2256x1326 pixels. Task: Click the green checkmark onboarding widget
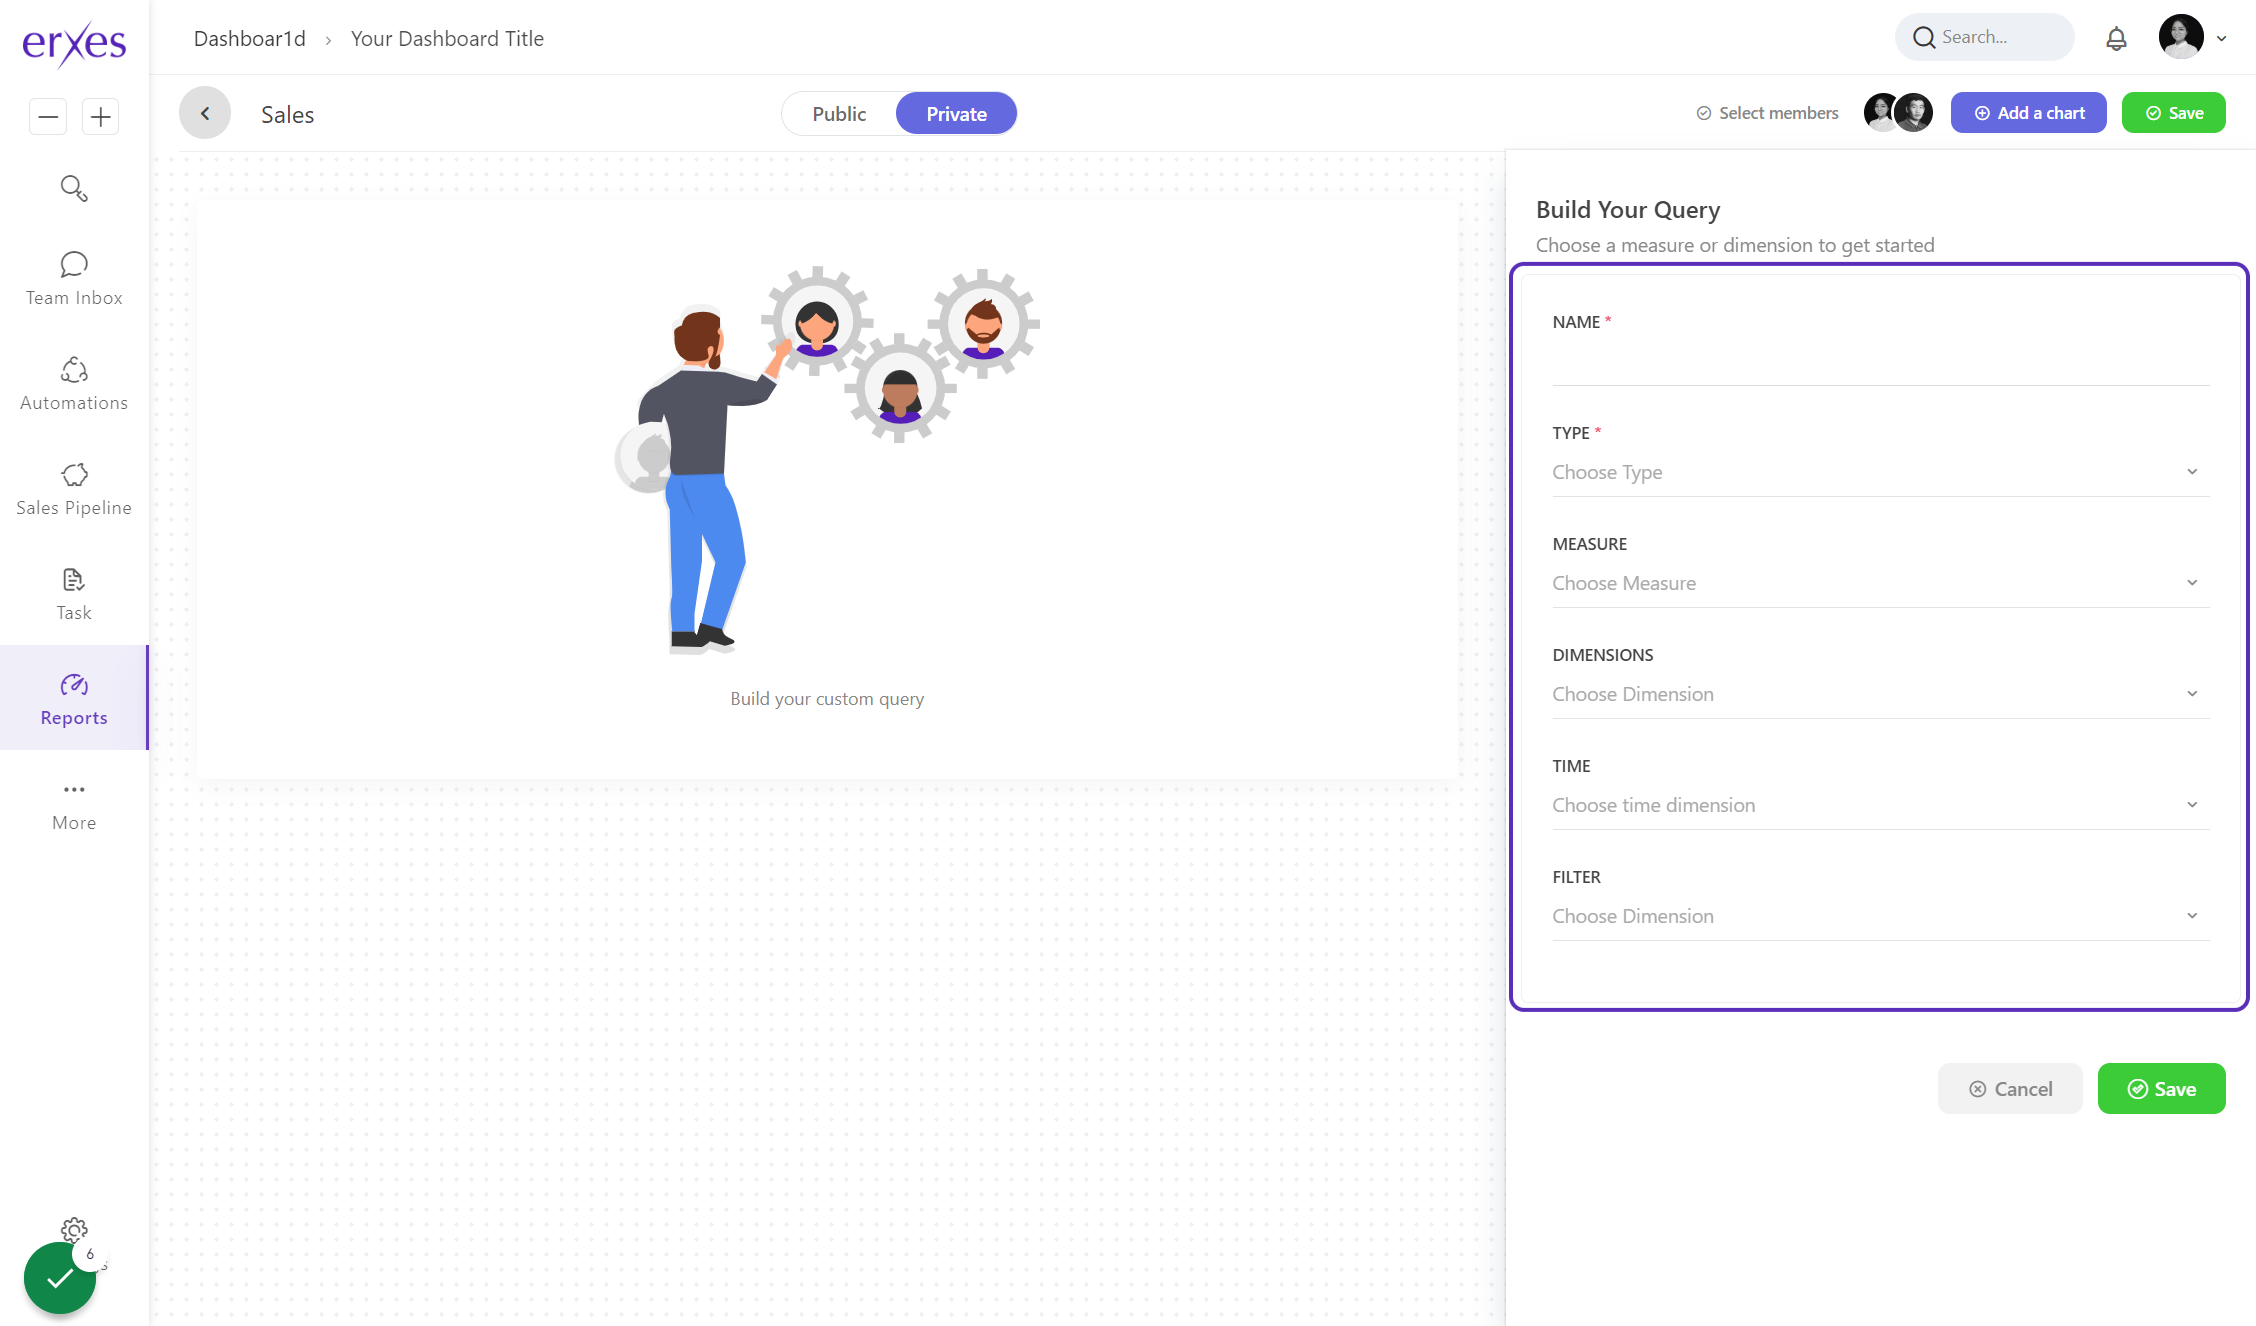point(60,1278)
